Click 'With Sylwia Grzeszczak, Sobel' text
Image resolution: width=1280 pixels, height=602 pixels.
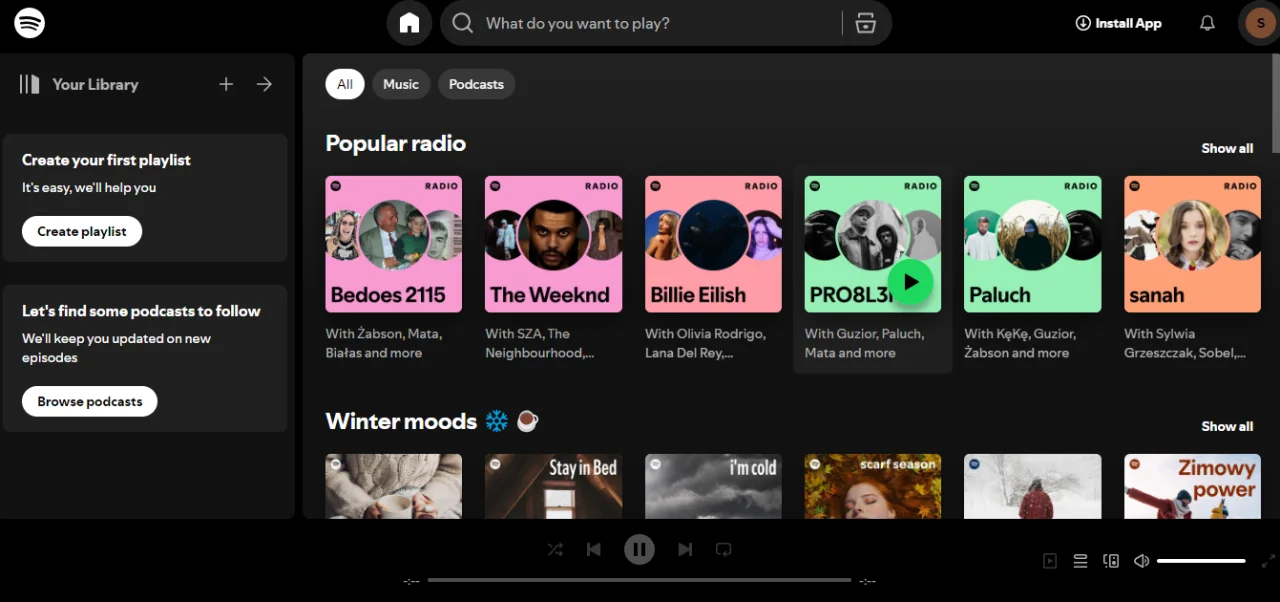[x=1185, y=343]
